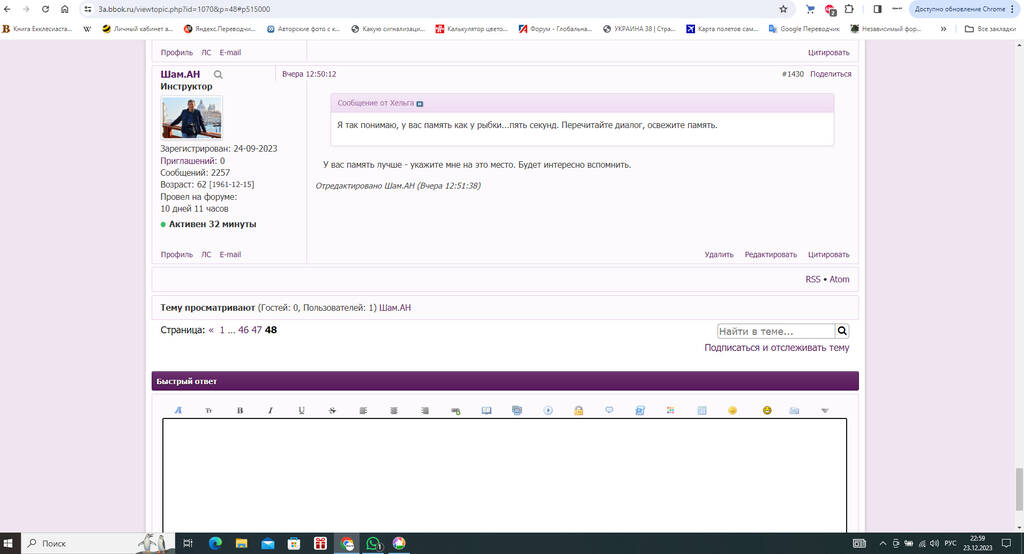The image size is (1024, 554).
Task: Open the text color palette icon
Action: coord(671,410)
